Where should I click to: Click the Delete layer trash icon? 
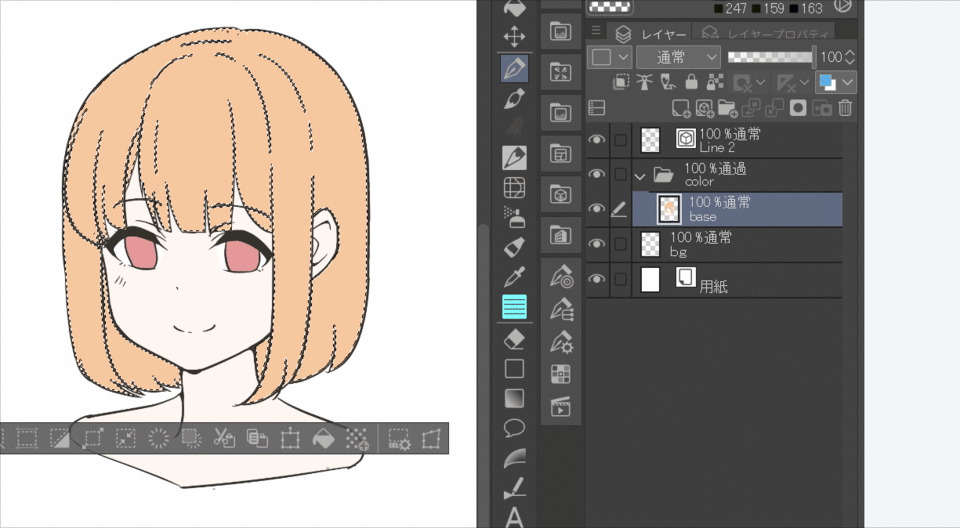tap(845, 108)
